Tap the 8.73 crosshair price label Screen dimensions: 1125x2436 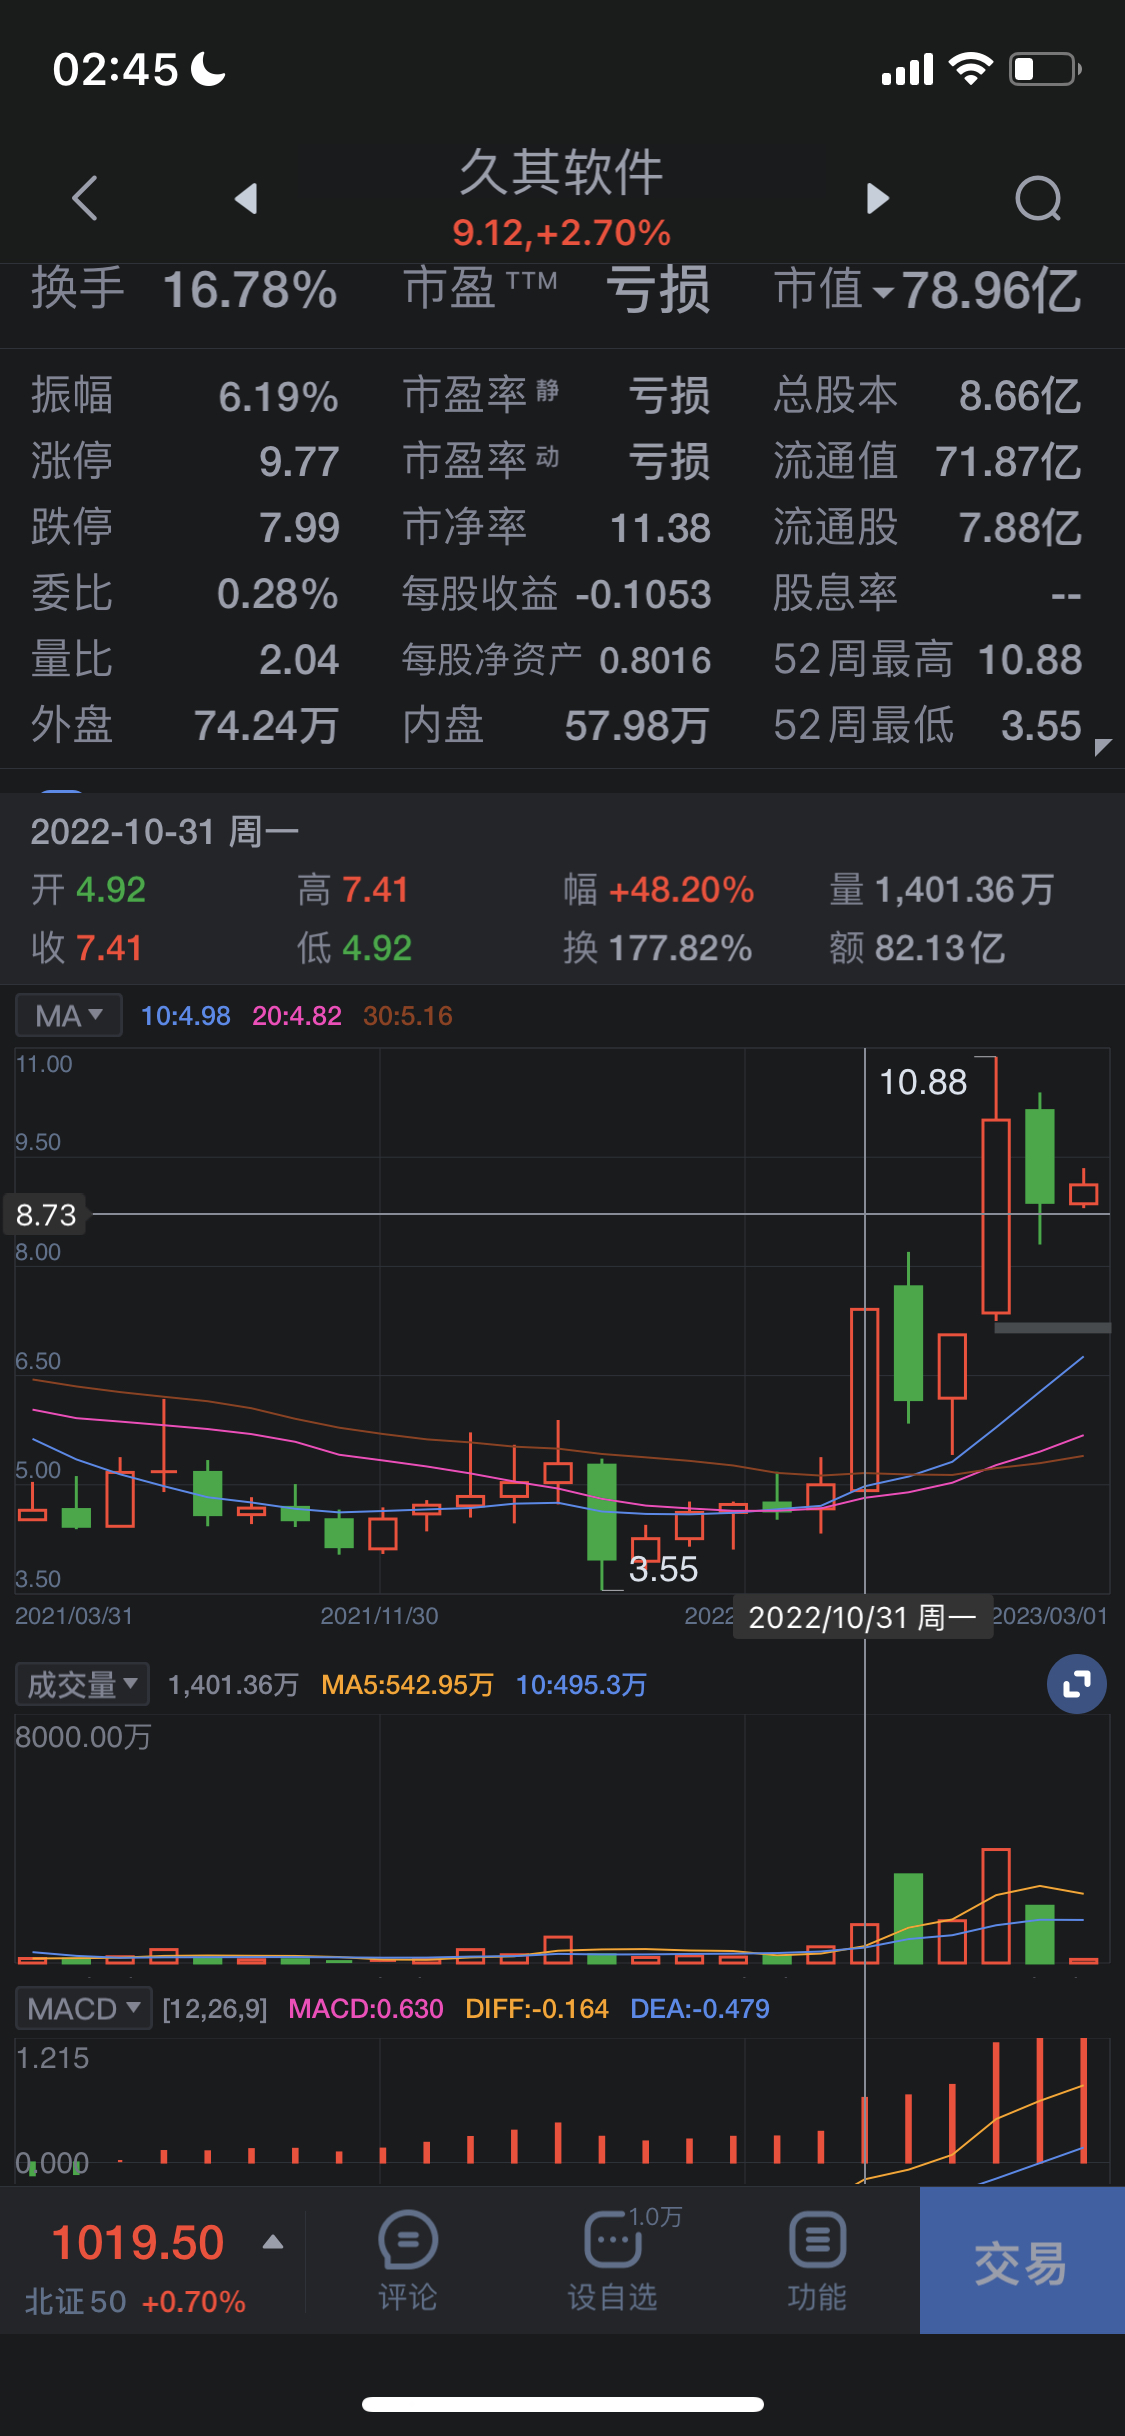[46, 1215]
